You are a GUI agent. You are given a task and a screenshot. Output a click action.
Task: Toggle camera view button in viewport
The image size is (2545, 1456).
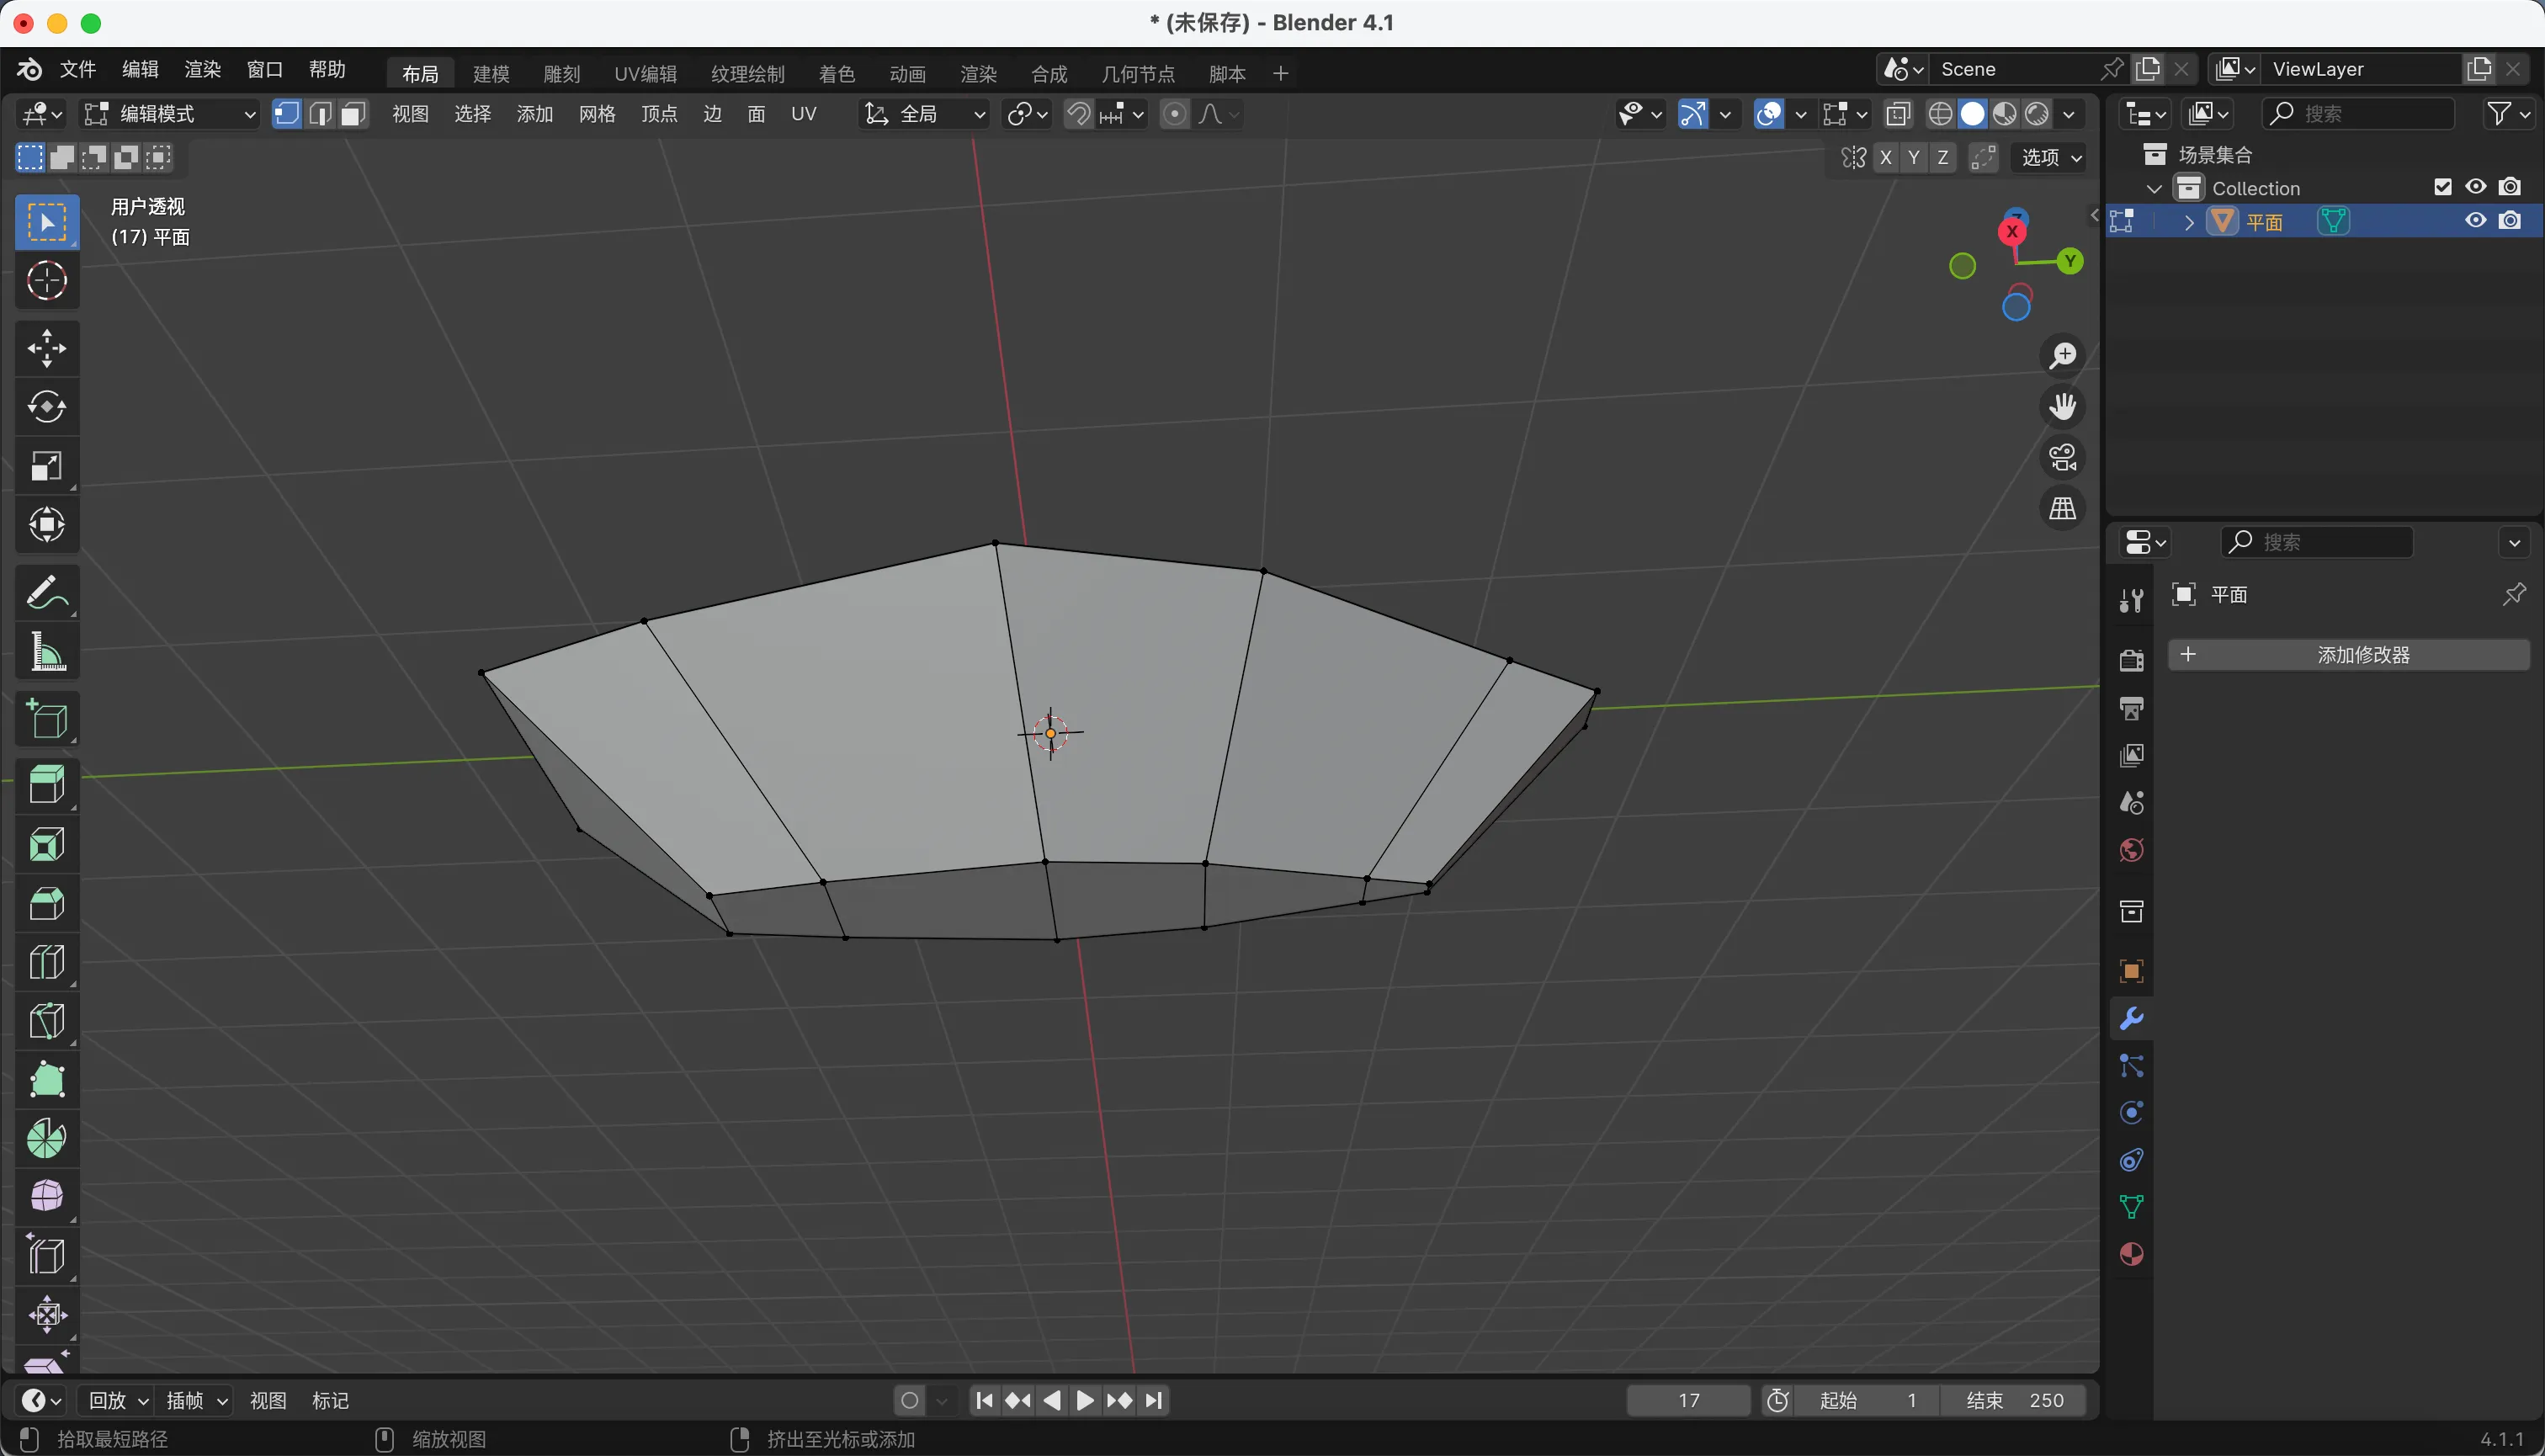[2062, 458]
